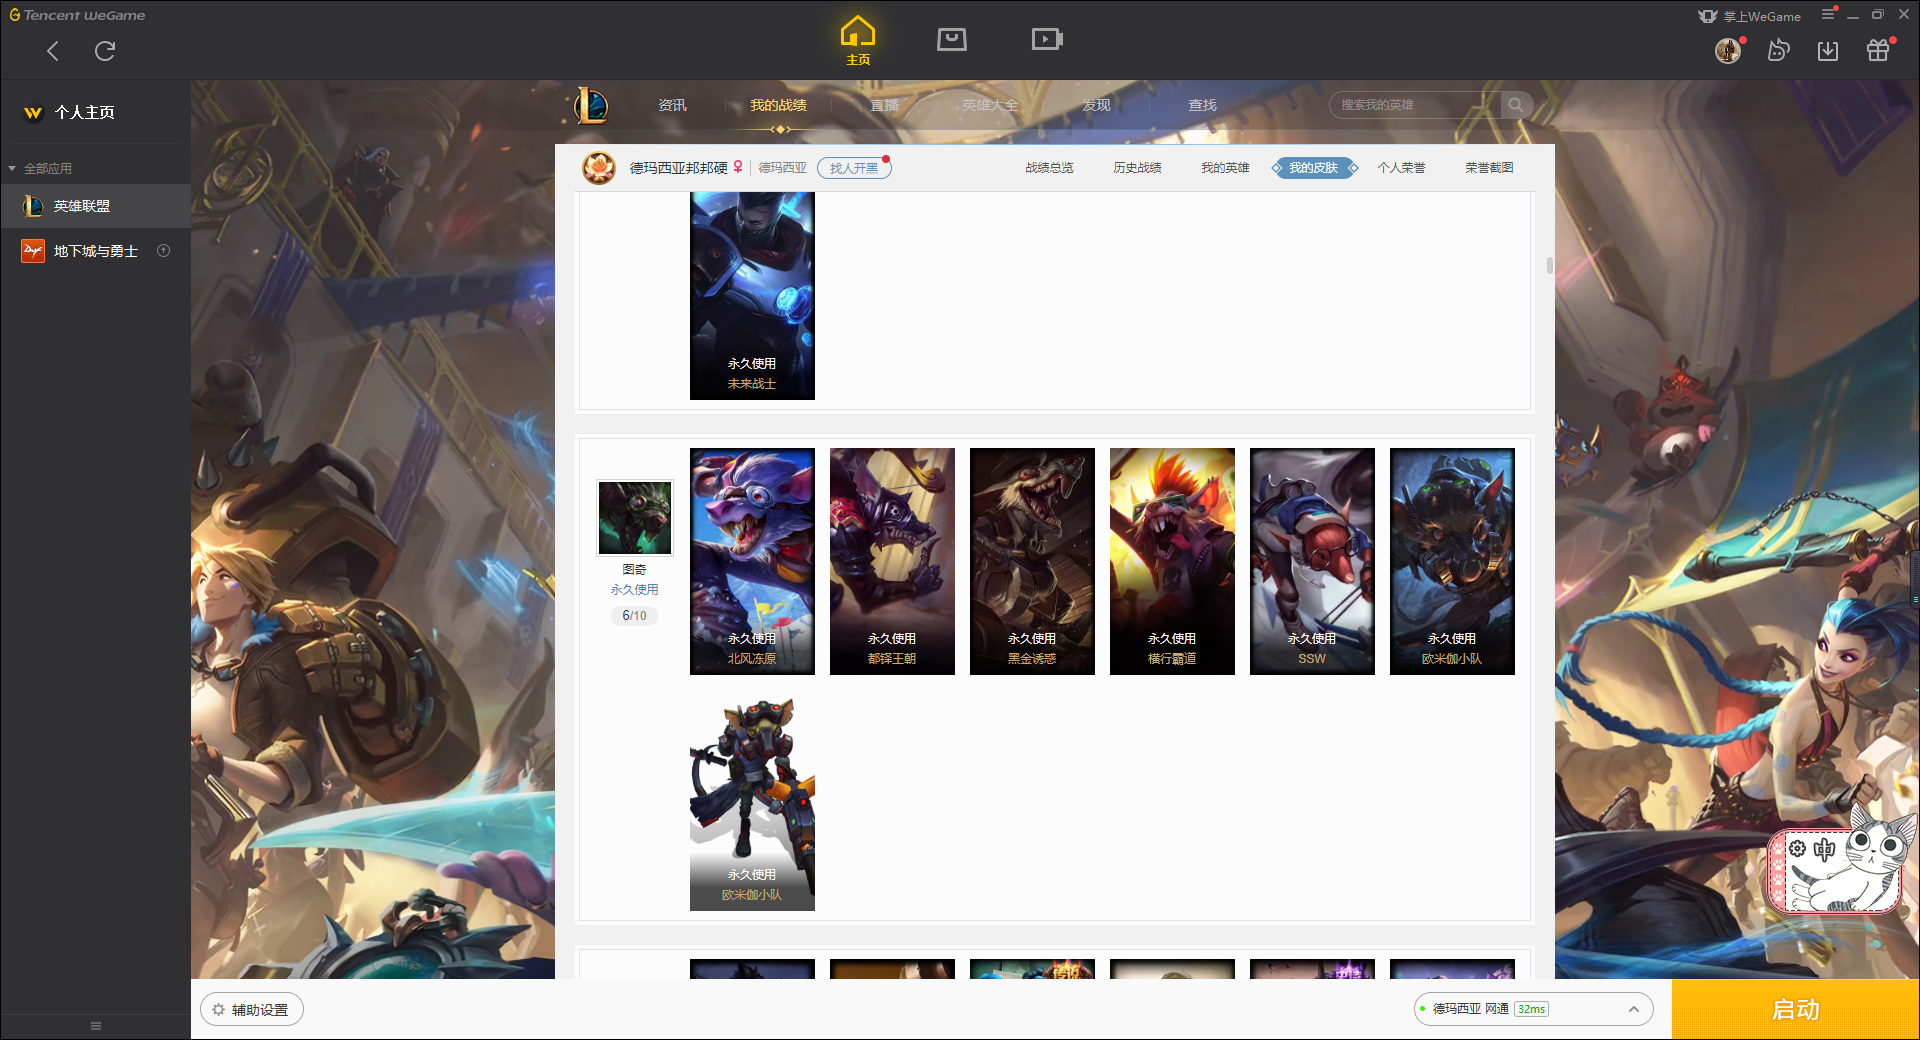The width and height of the screenshot is (1920, 1040).
Task: Open the 北风冻原 skin card
Action: (x=752, y=561)
